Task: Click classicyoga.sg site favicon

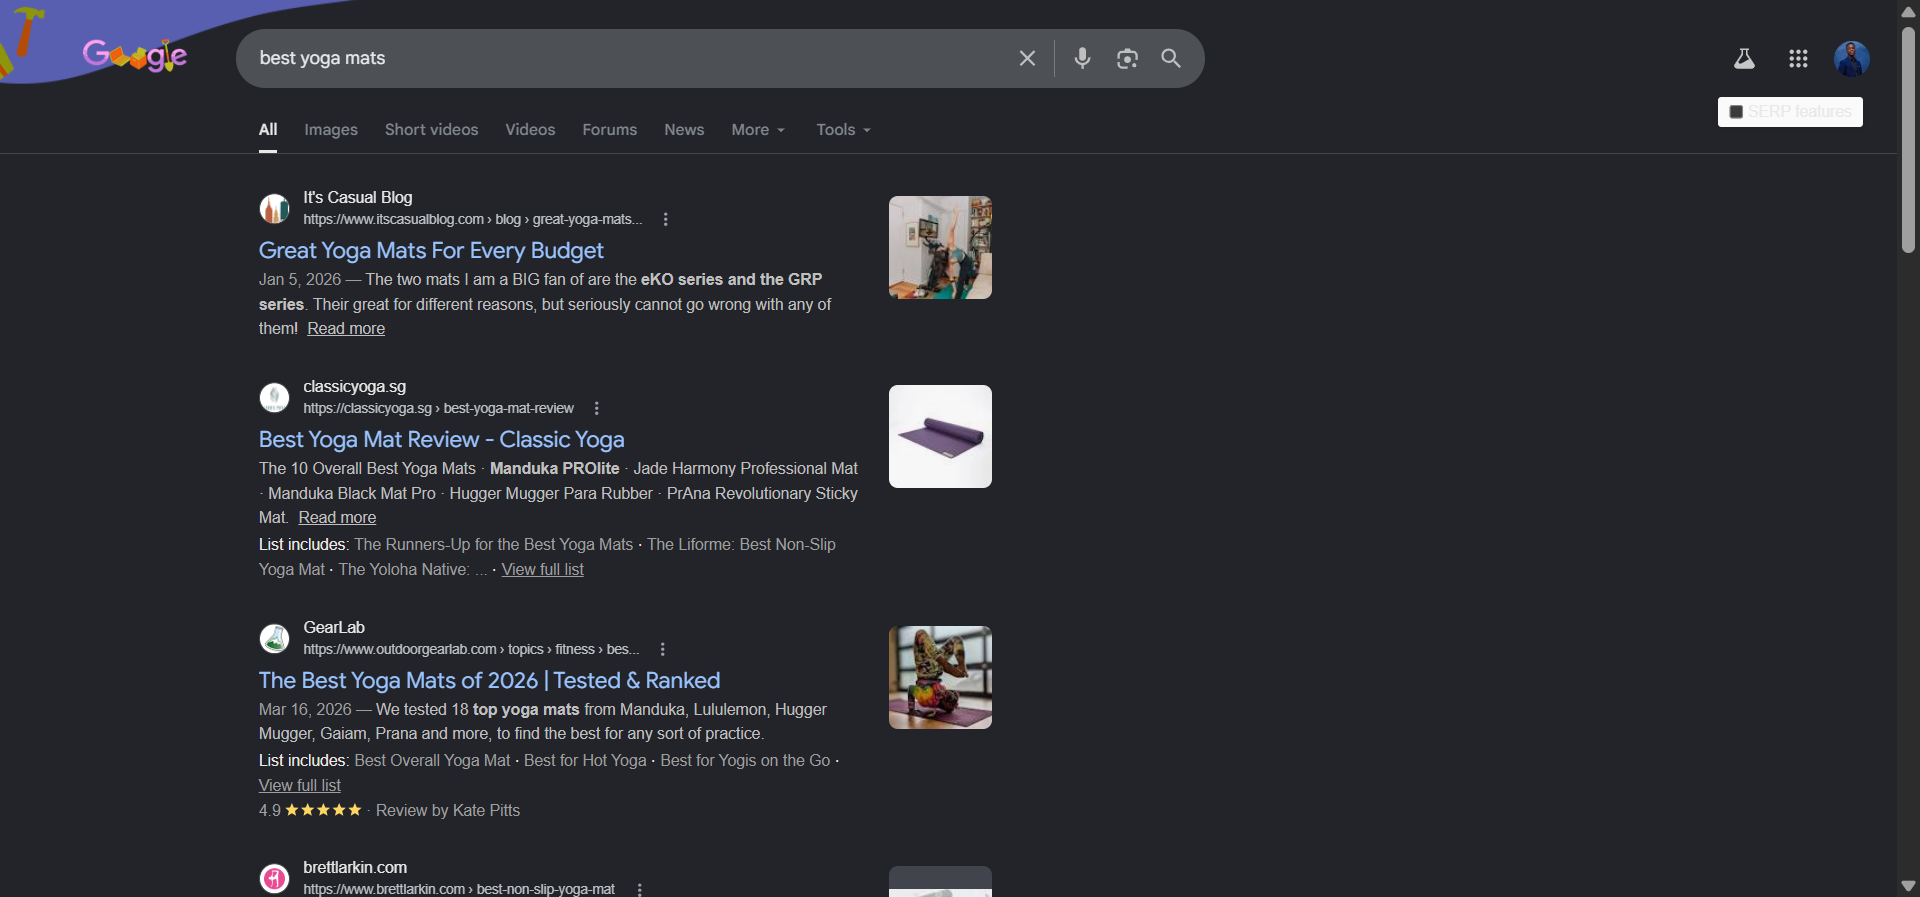Action: 274,397
